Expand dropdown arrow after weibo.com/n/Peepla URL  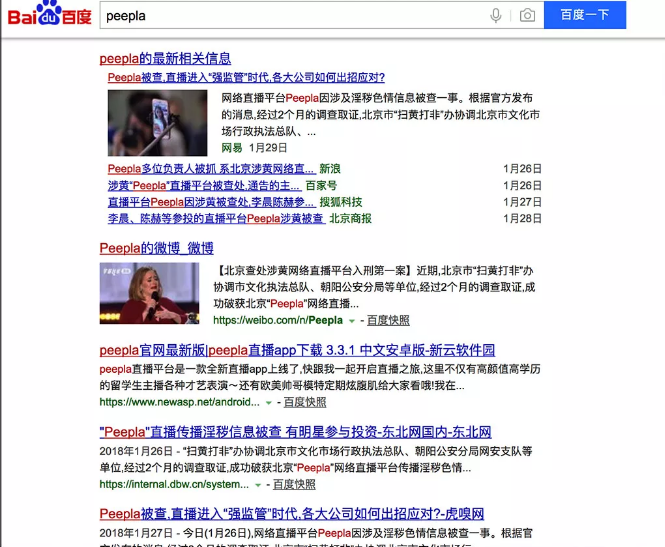click(x=352, y=321)
